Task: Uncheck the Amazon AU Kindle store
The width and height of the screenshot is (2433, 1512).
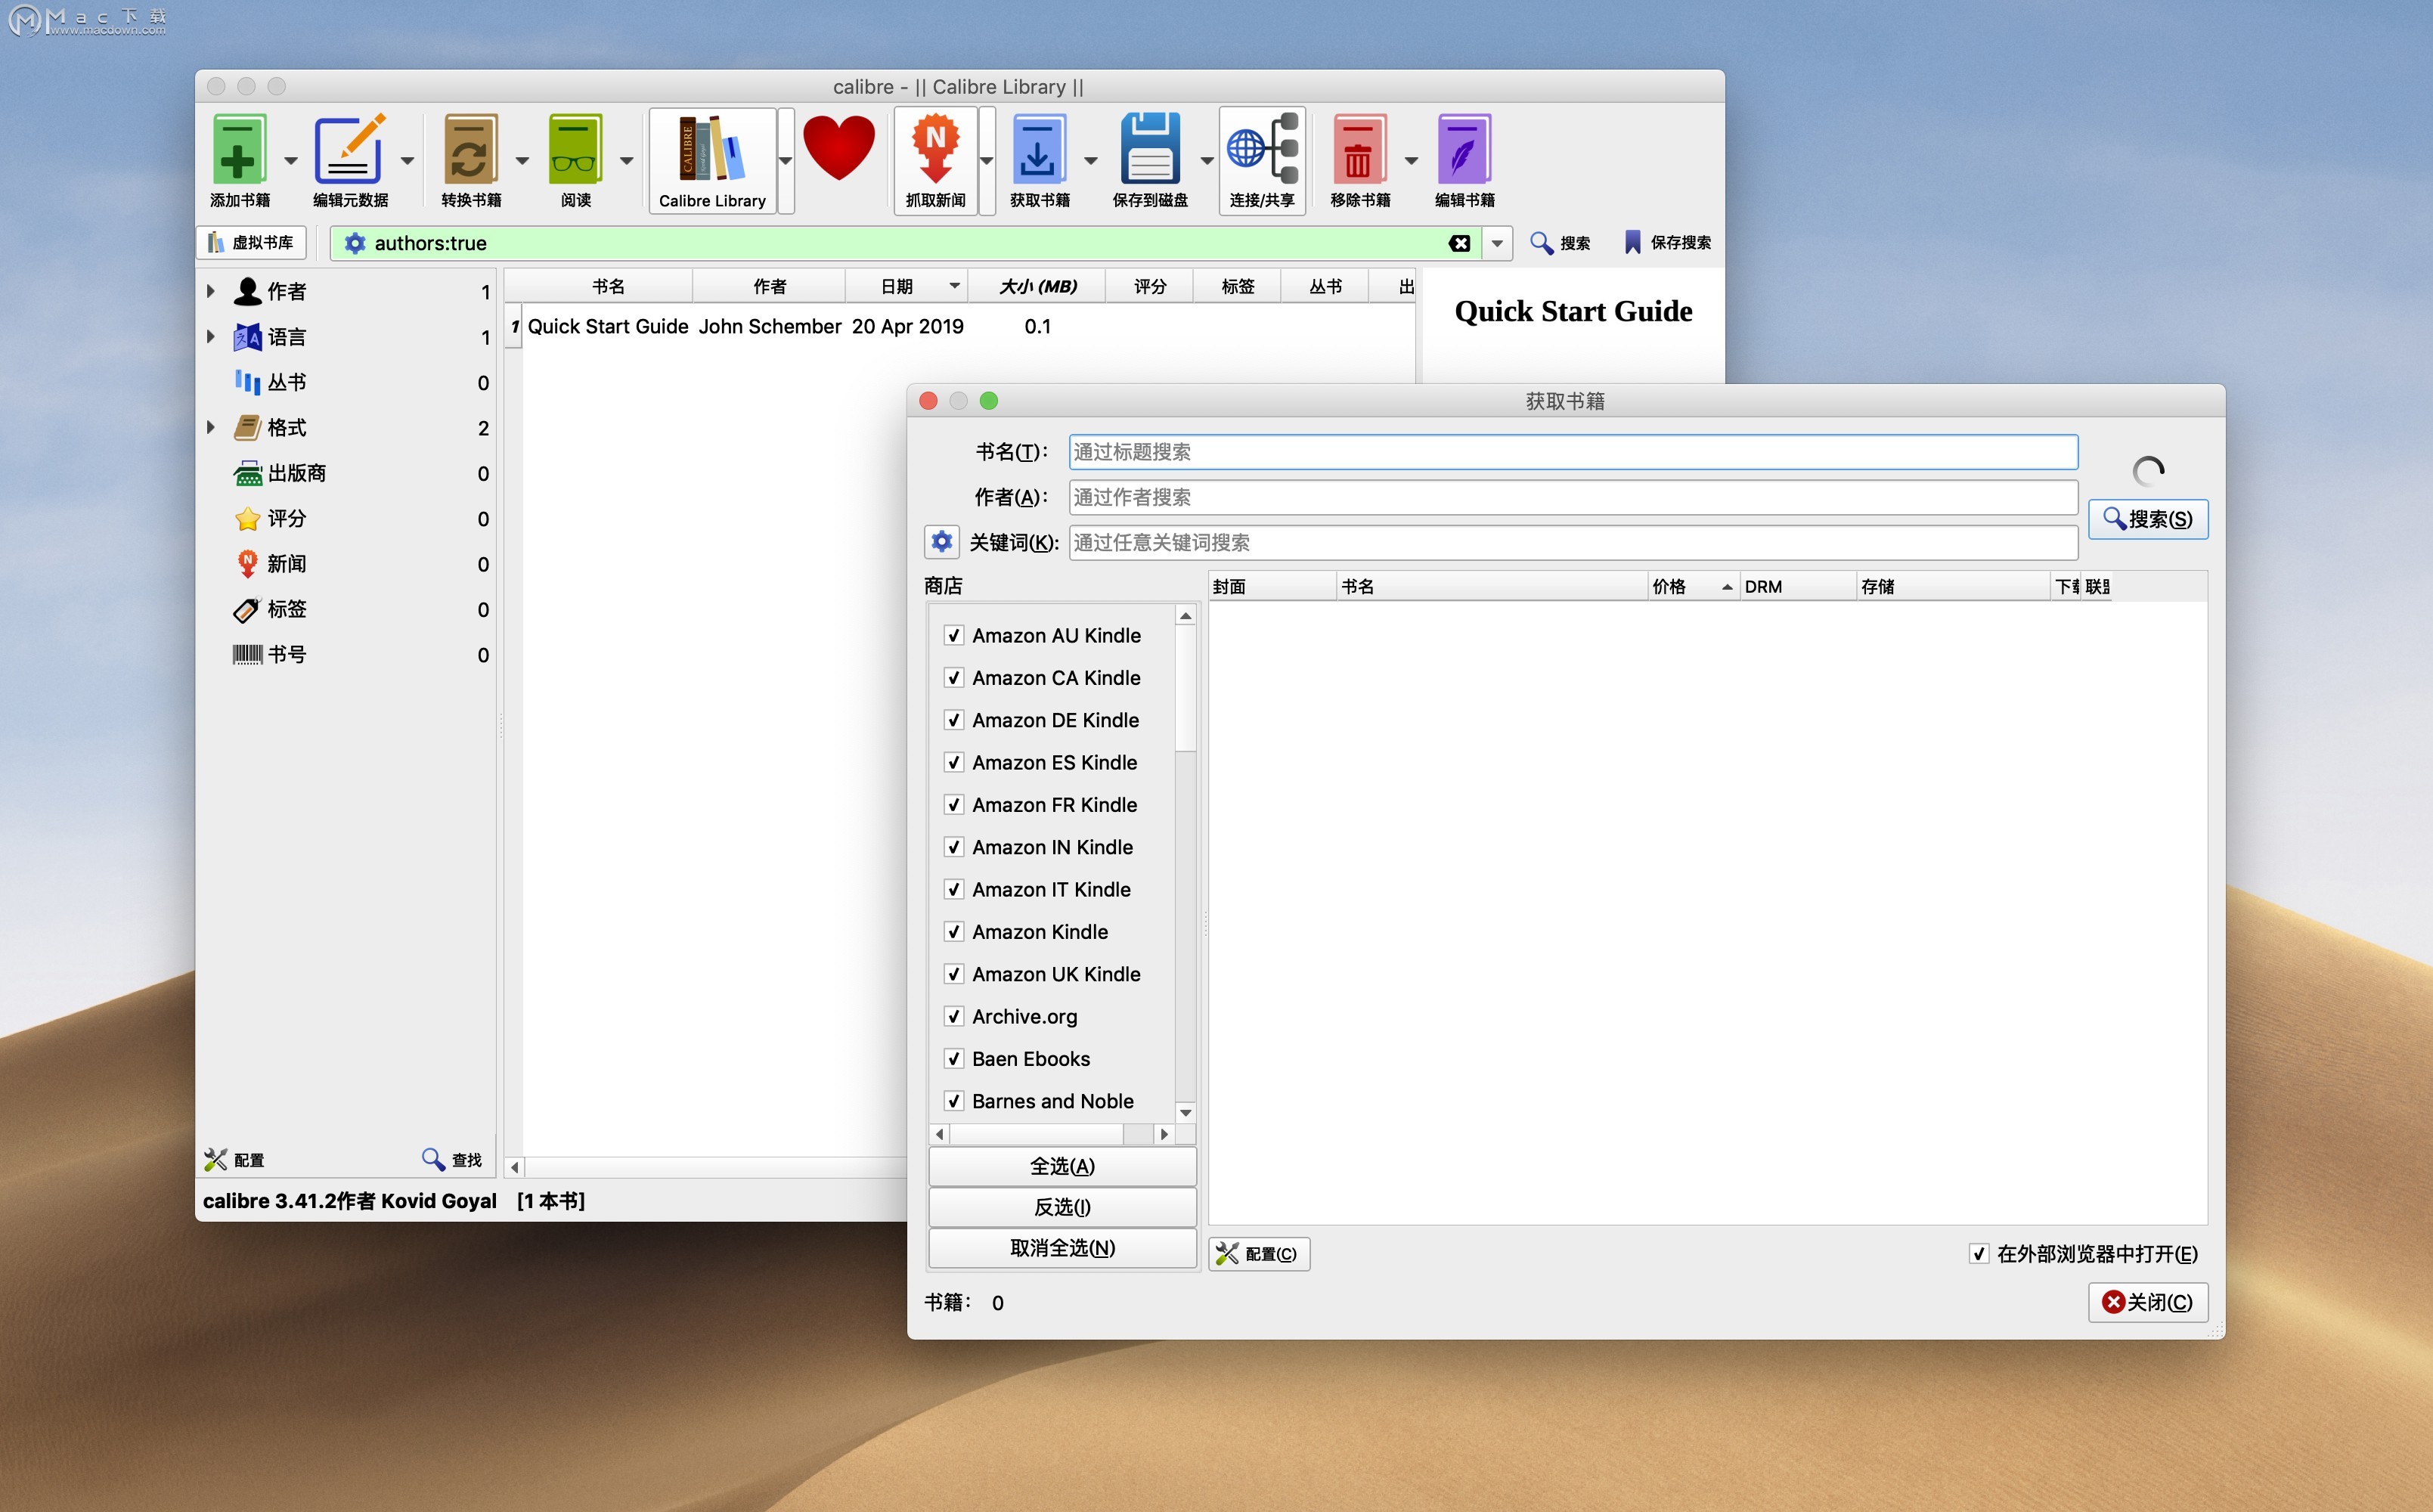Action: click(953, 635)
